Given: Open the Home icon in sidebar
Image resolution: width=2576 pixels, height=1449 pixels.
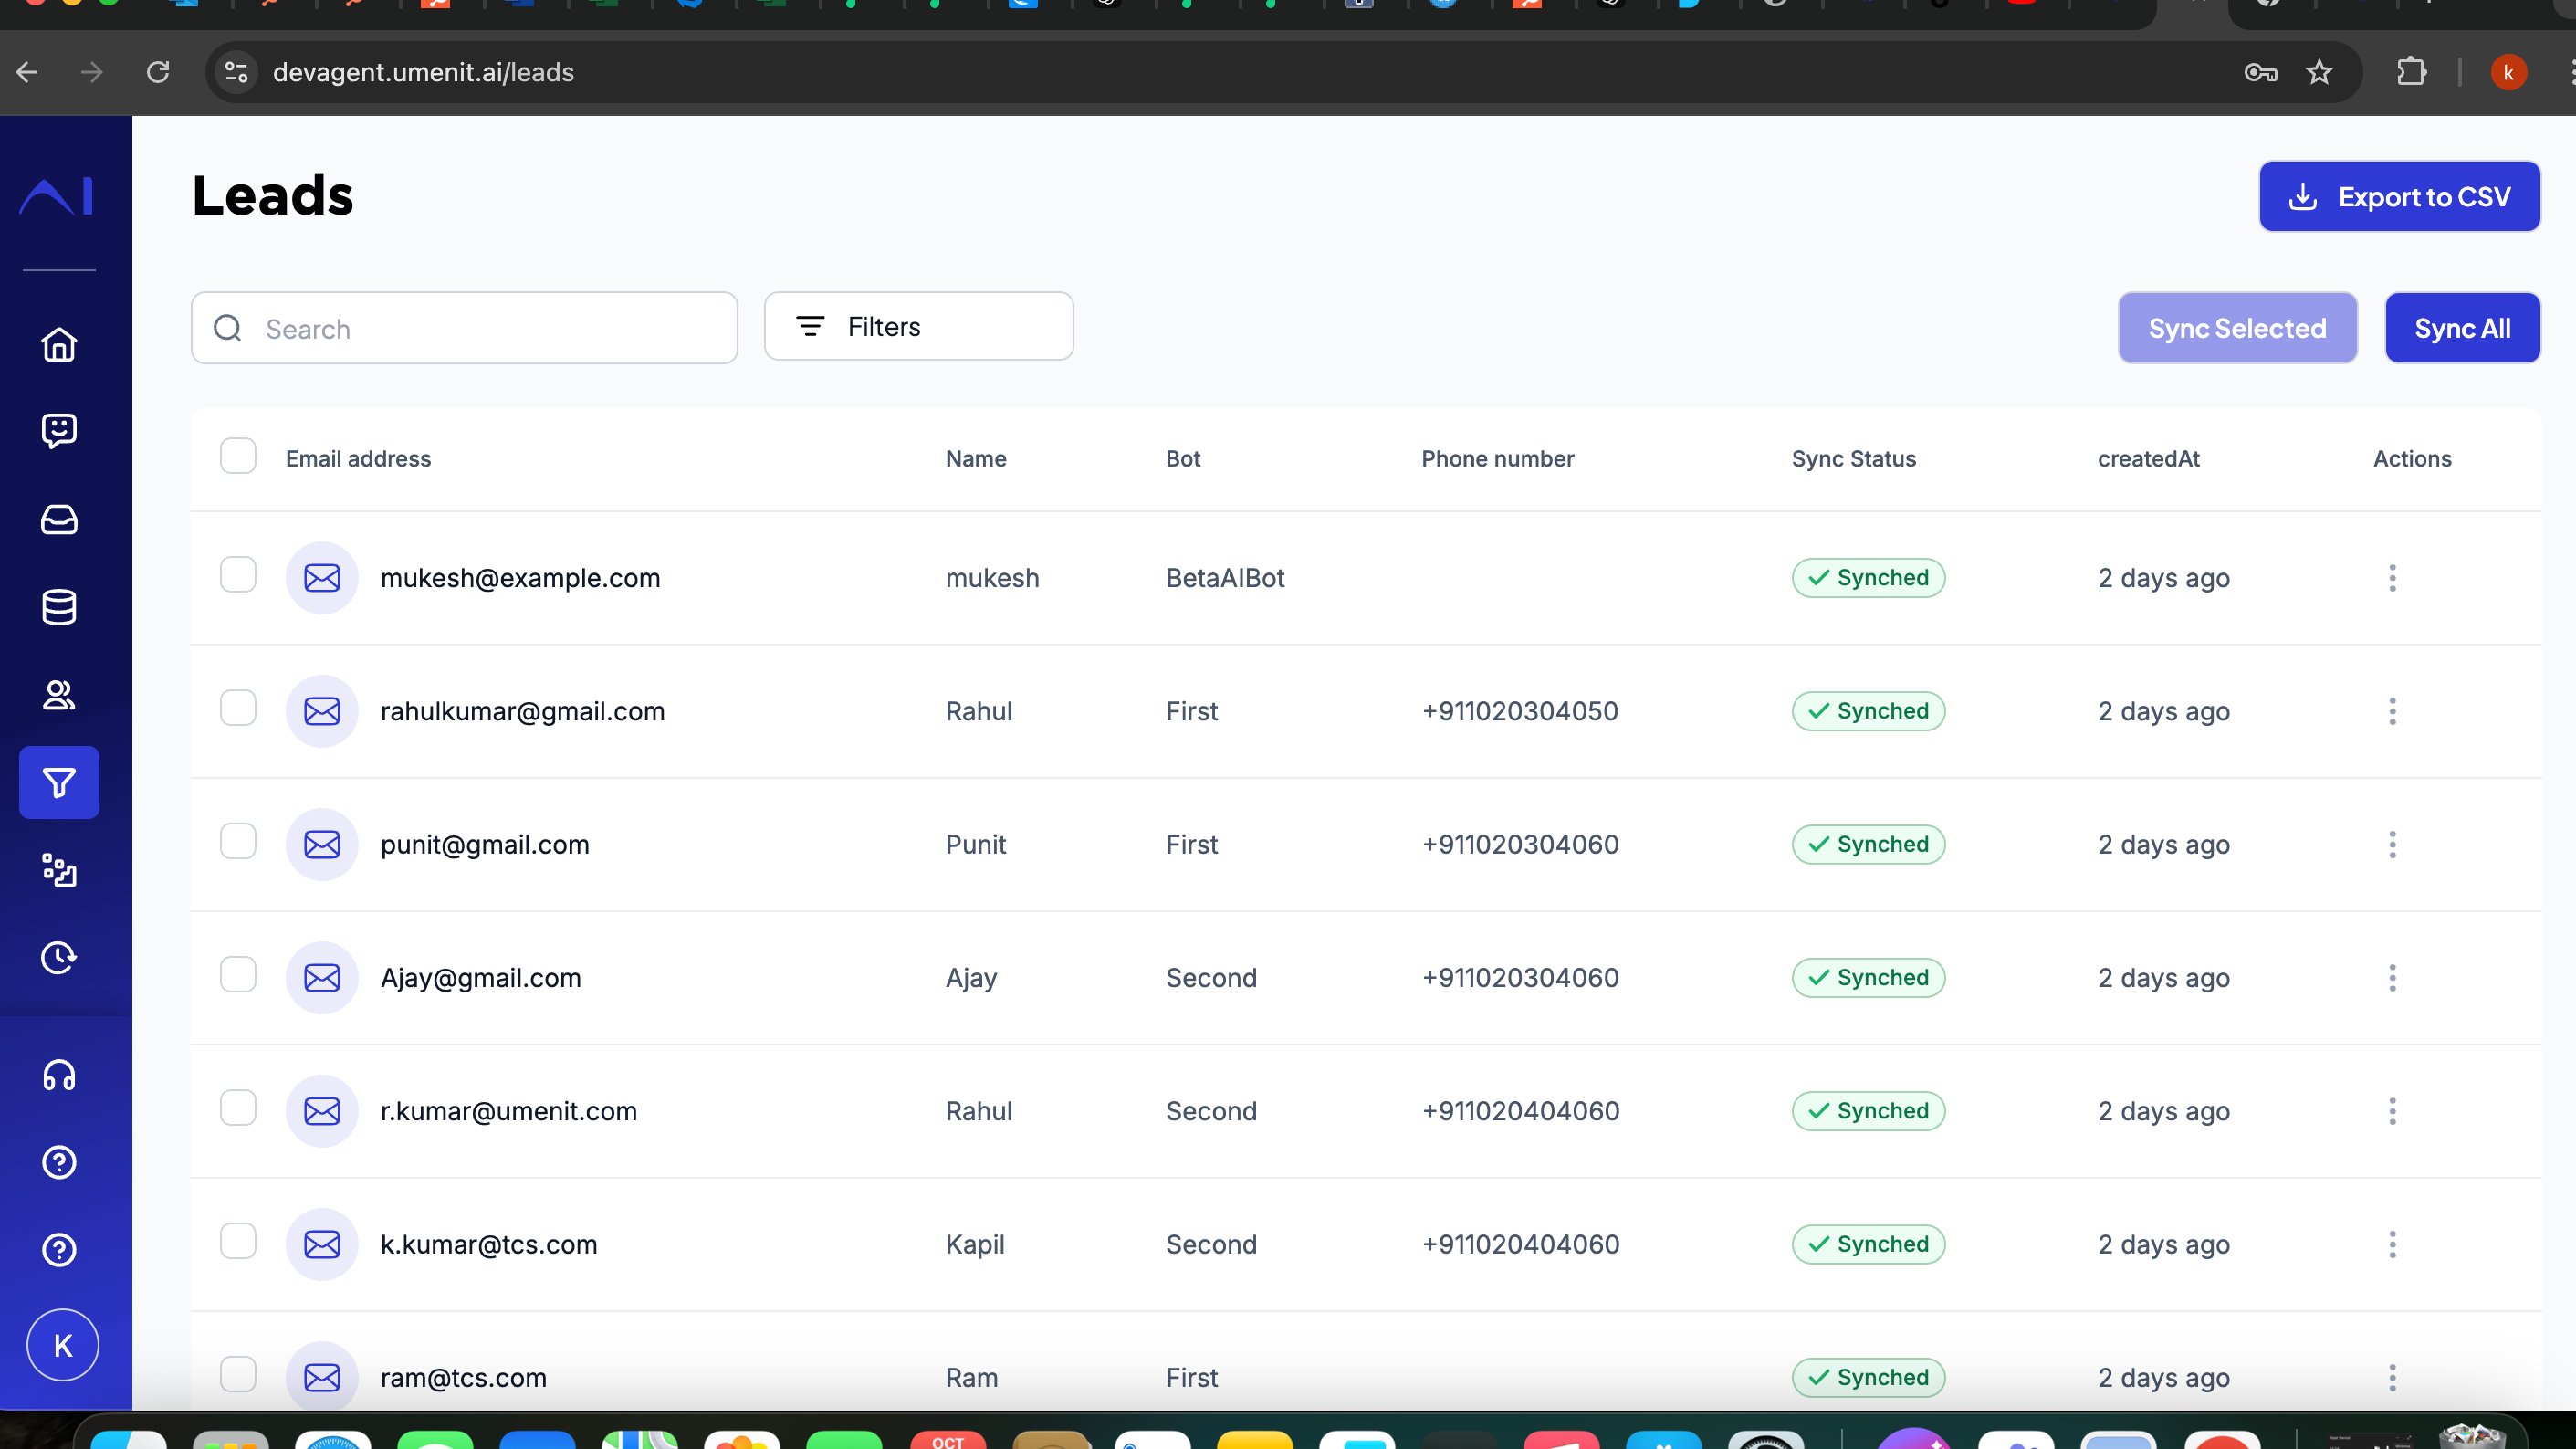Looking at the screenshot, I should tap(59, 344).
